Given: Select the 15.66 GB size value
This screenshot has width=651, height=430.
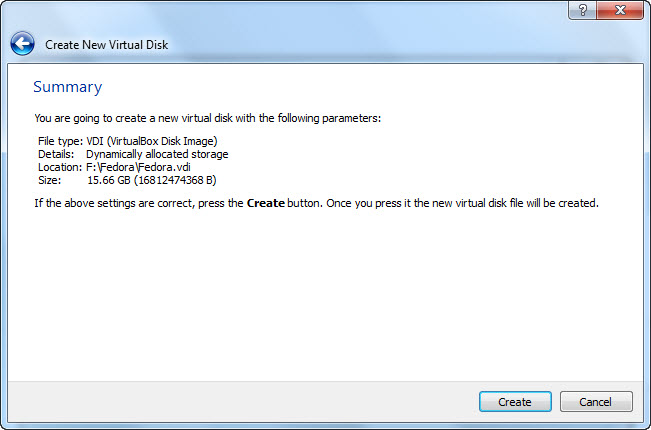Looking at the screenshot, I should pyautogui.click(x=109, y=180).
